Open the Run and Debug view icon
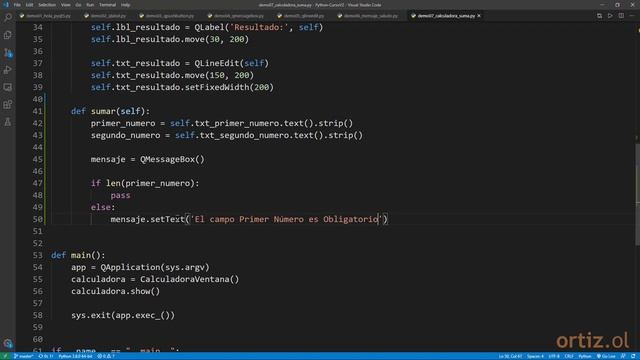 (x=8, y=70)
